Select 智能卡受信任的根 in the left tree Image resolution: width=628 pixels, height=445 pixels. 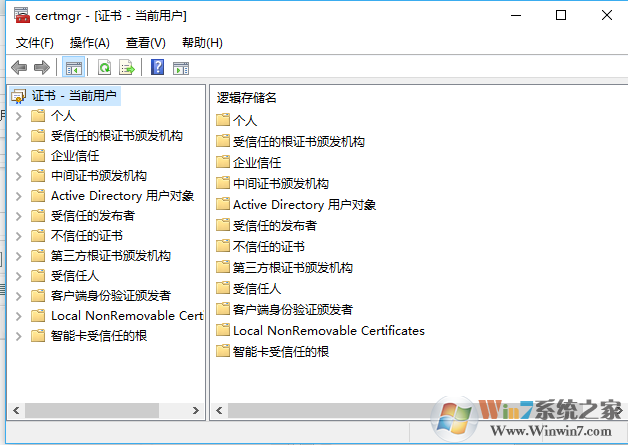point(99,336)
